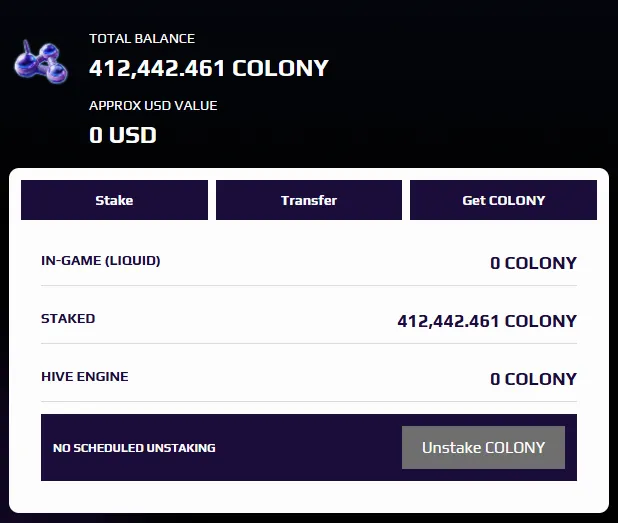Select the 0 USD value text

point(123,135)
